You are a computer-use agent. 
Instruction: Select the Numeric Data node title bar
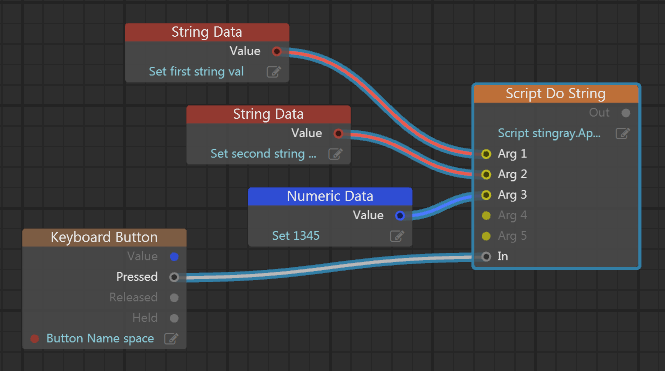click(330, 196)
